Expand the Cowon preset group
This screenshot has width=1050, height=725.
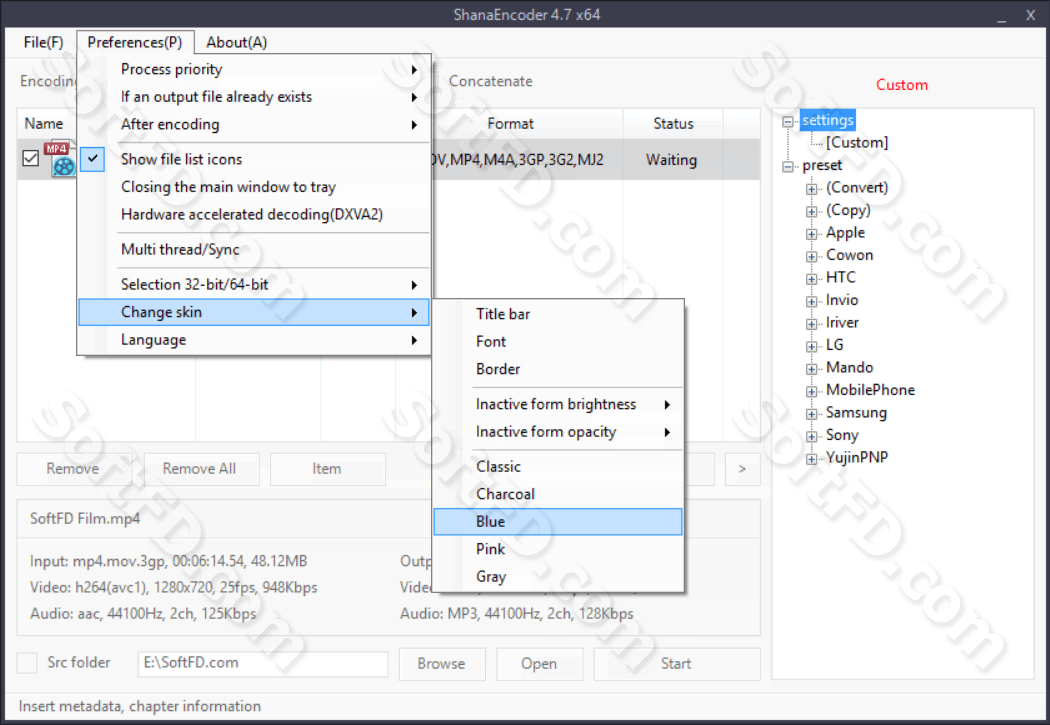pos(811,256)
